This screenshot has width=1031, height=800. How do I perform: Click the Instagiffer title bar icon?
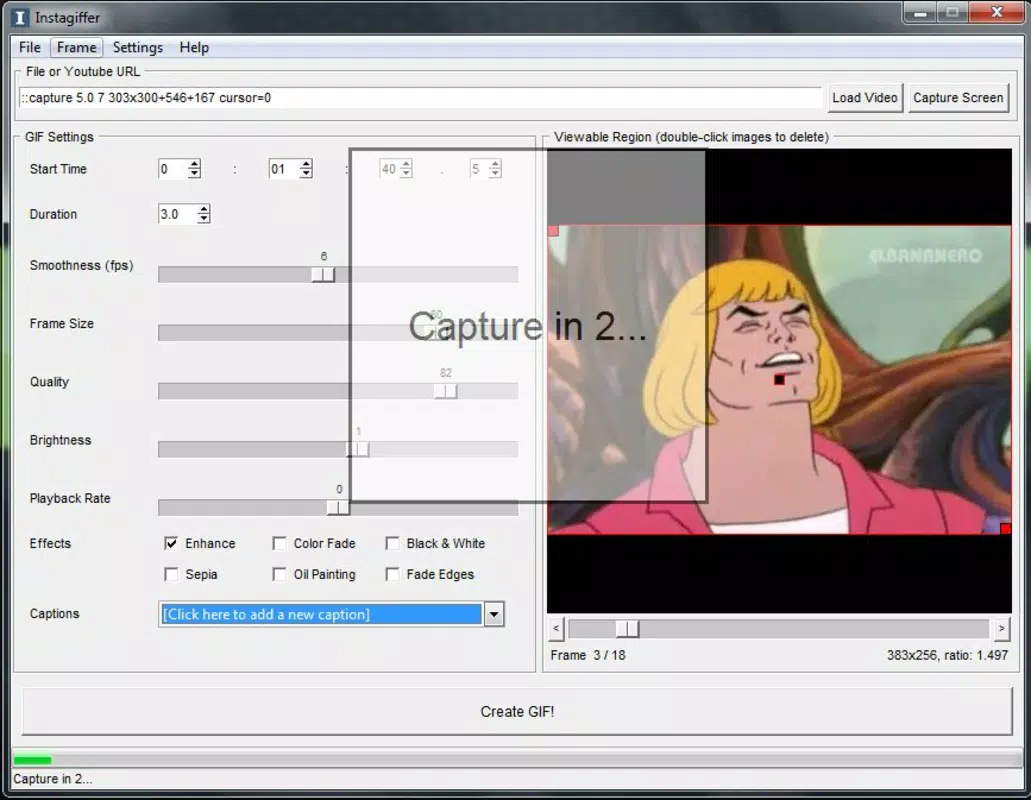pos(20,17)
